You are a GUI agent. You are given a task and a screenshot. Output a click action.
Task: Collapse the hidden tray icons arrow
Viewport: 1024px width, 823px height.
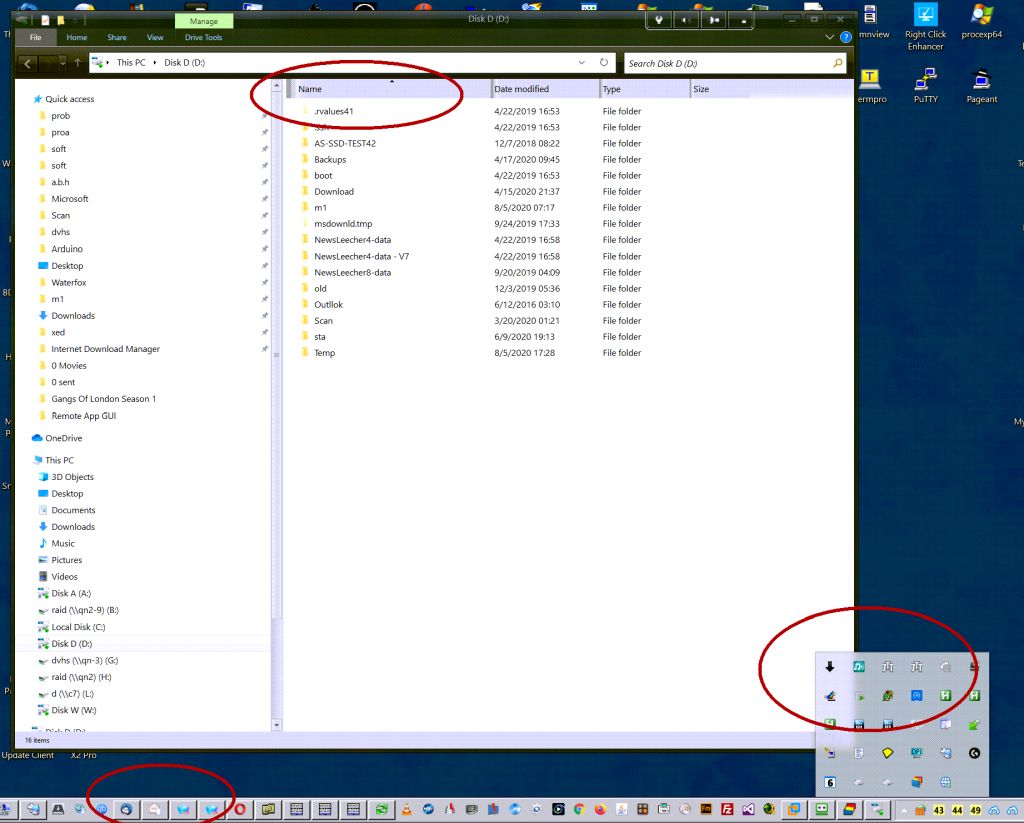(x=904, y=810)
